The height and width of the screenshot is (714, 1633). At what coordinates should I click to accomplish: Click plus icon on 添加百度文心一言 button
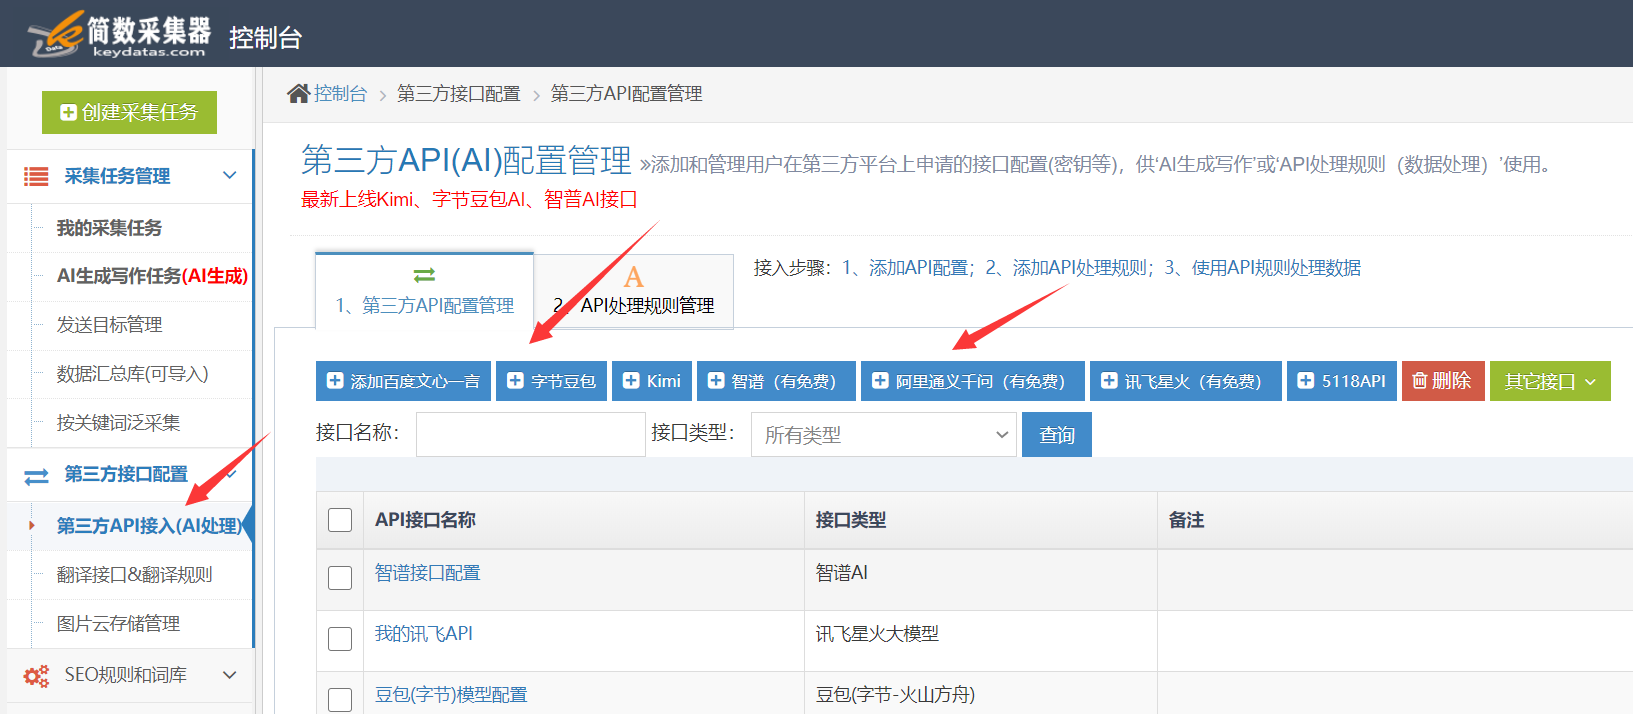(335, 381)
